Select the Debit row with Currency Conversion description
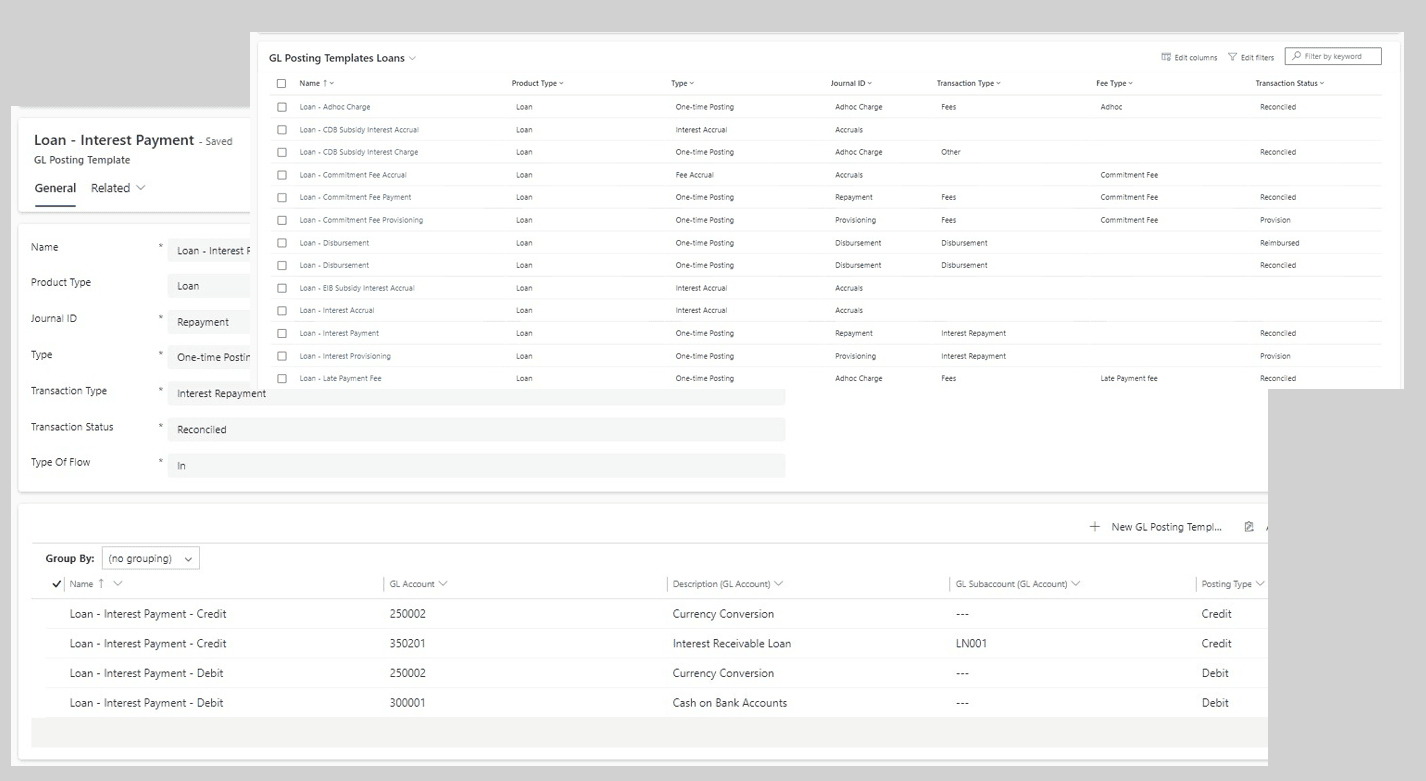1426x781 pixels. [x=649, y=673]
